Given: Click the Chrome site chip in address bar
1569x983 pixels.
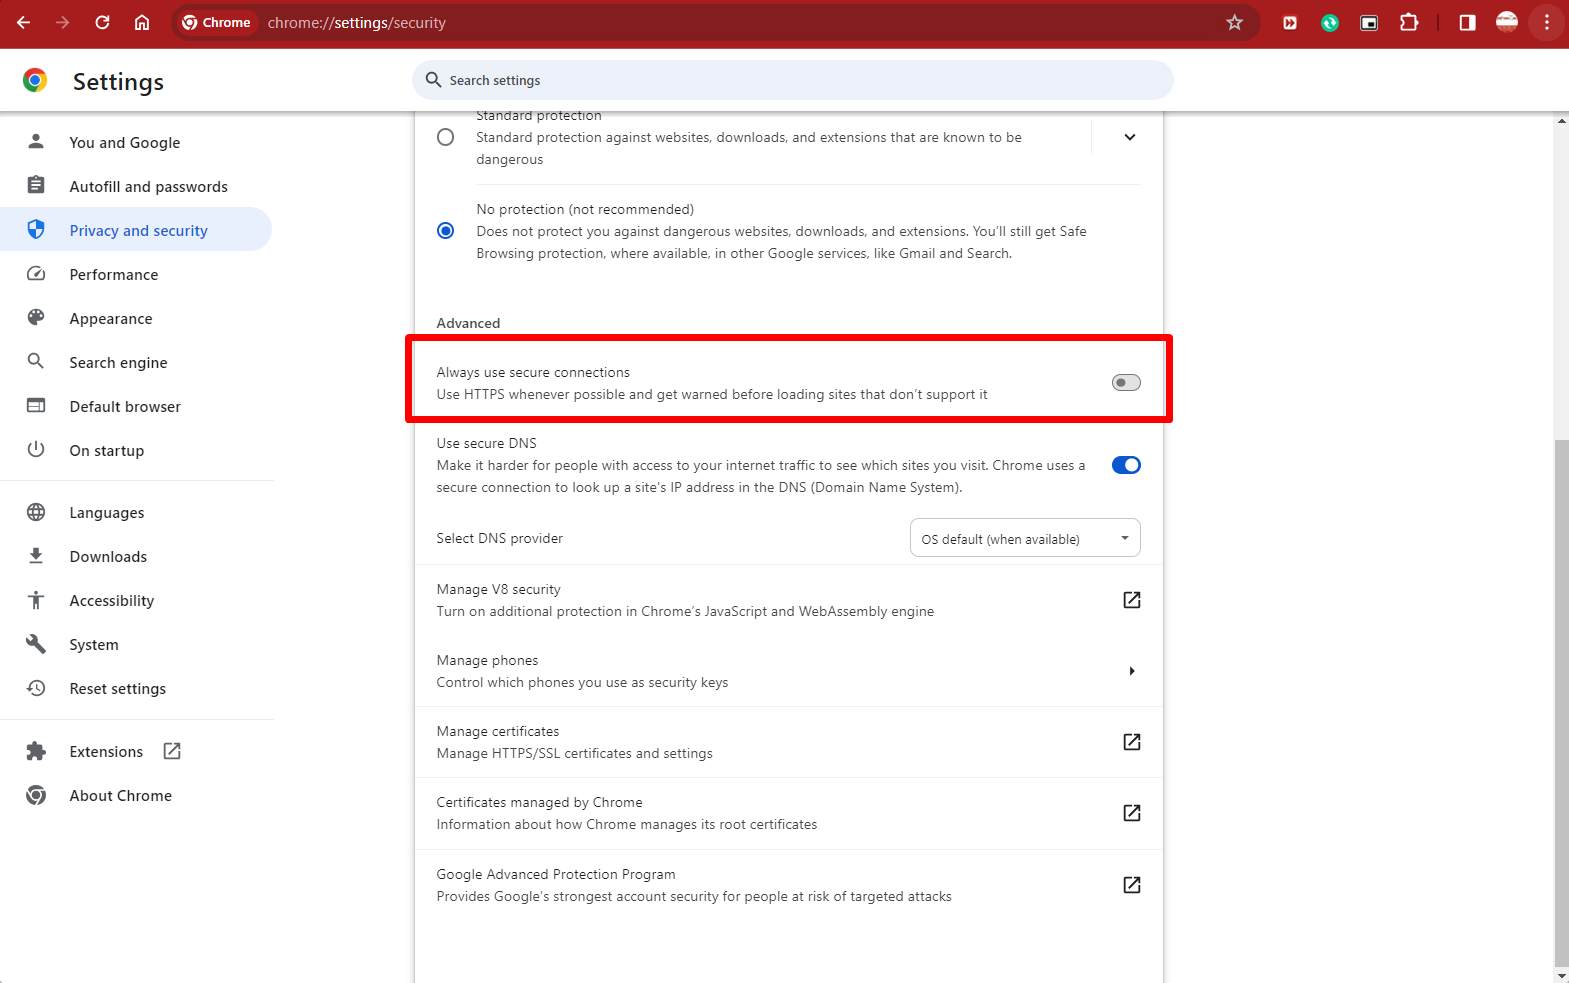Looking at the screenshot, I should [217, 22].
